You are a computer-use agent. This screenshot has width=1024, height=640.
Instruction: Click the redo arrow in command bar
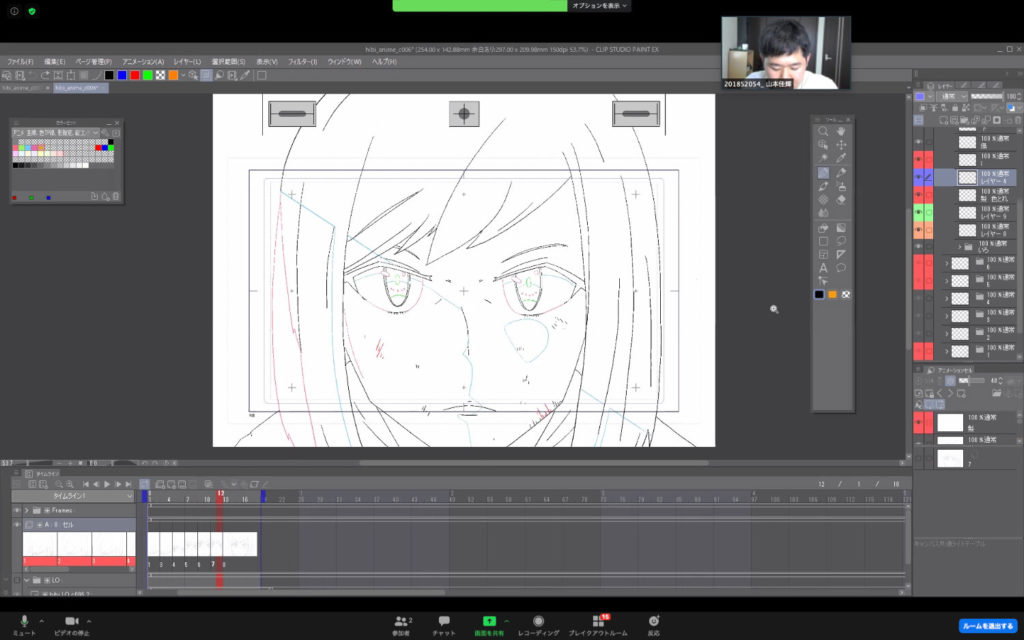click(45, 76)
